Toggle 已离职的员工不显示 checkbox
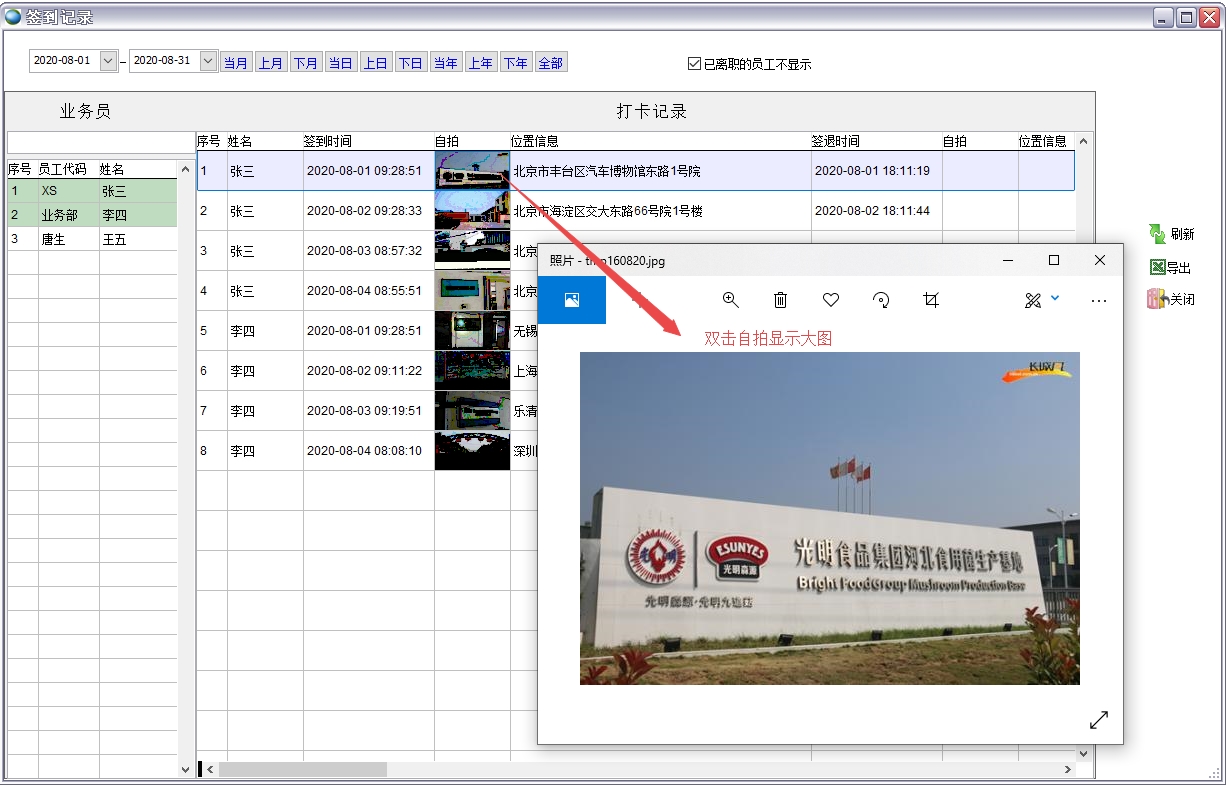Viewport: 1227px width, 790px height. click(695, 64)
